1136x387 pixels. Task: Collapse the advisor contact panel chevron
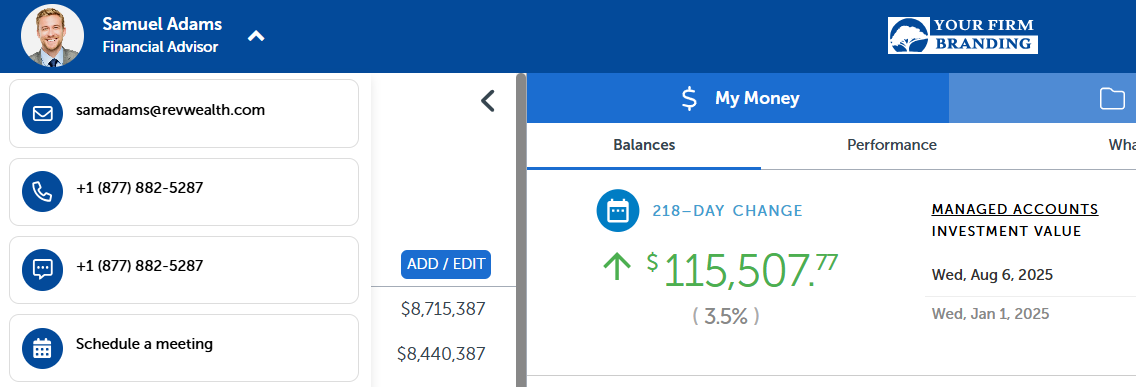point(256,36)
